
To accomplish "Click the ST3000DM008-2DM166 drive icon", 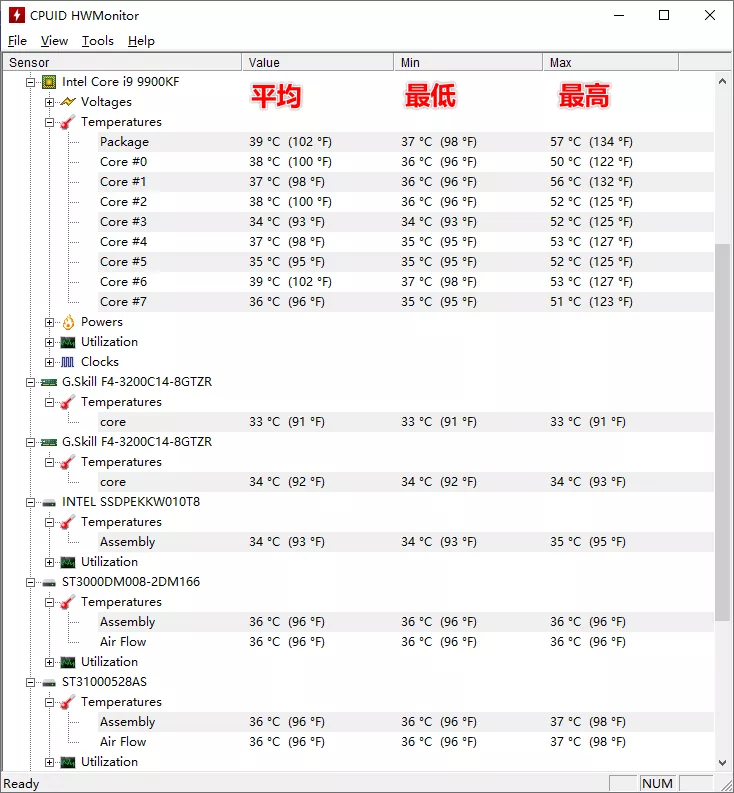I will pos(49,583).
